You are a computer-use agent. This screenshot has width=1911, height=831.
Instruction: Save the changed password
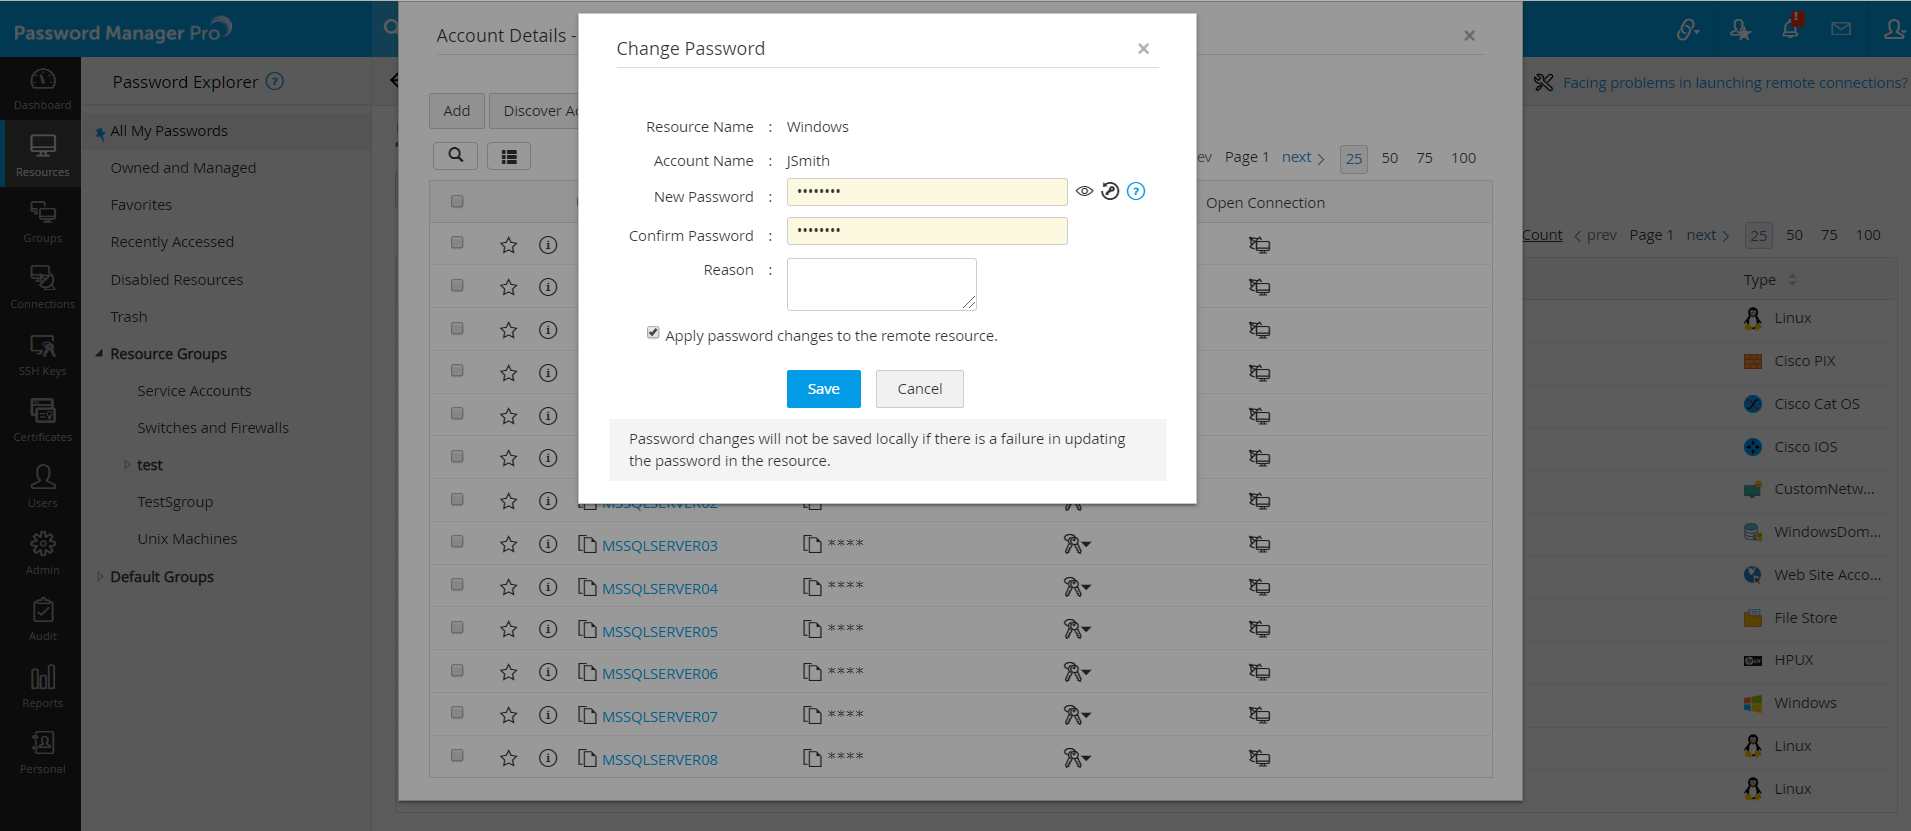(x=823, y=389)
